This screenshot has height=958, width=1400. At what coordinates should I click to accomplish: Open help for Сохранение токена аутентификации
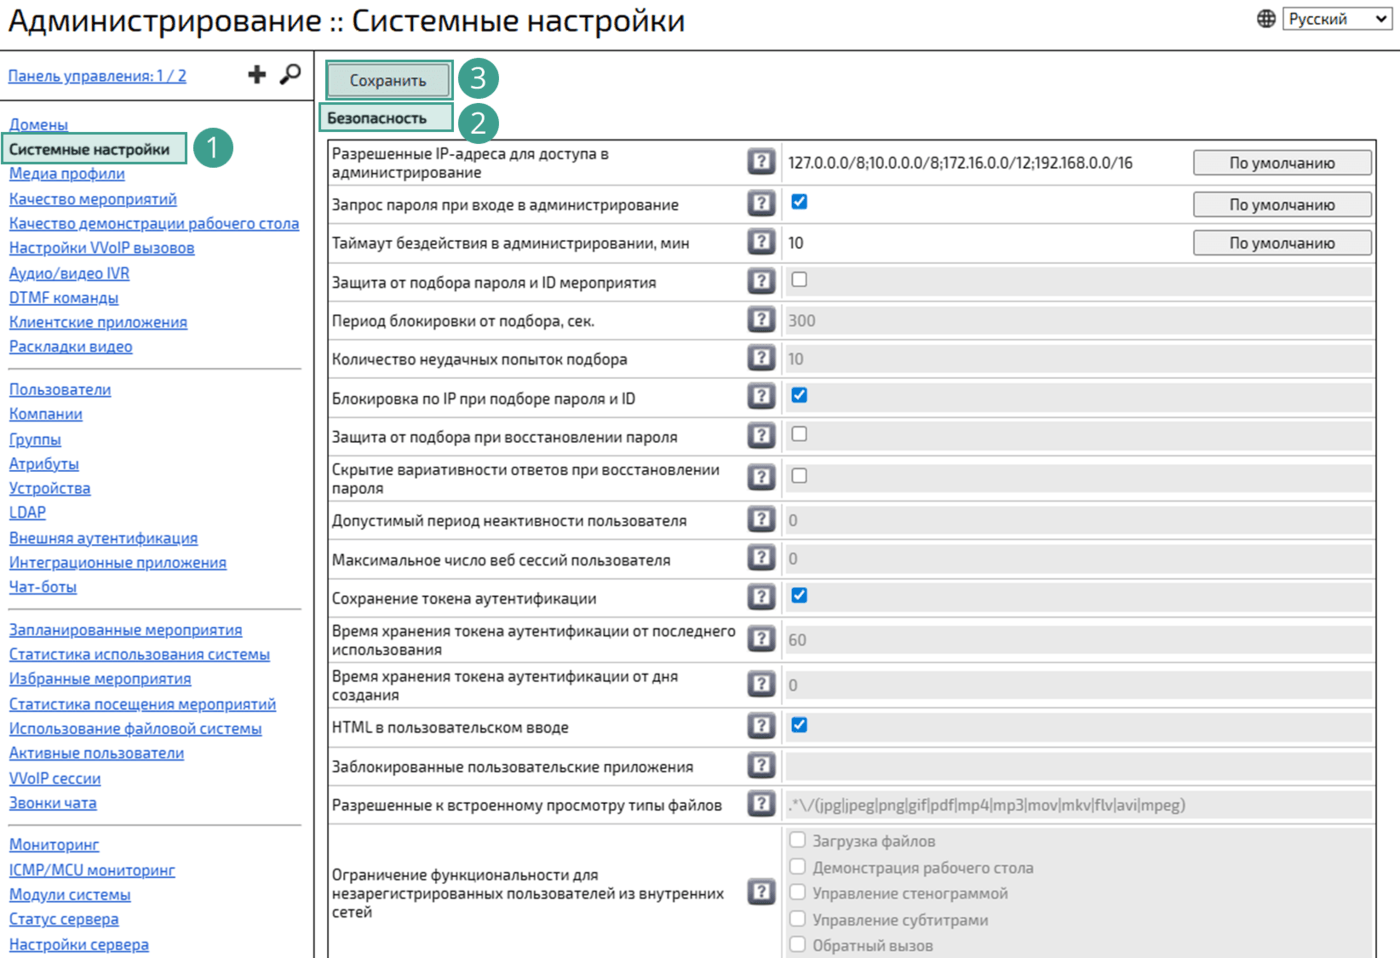click(761, 597)
